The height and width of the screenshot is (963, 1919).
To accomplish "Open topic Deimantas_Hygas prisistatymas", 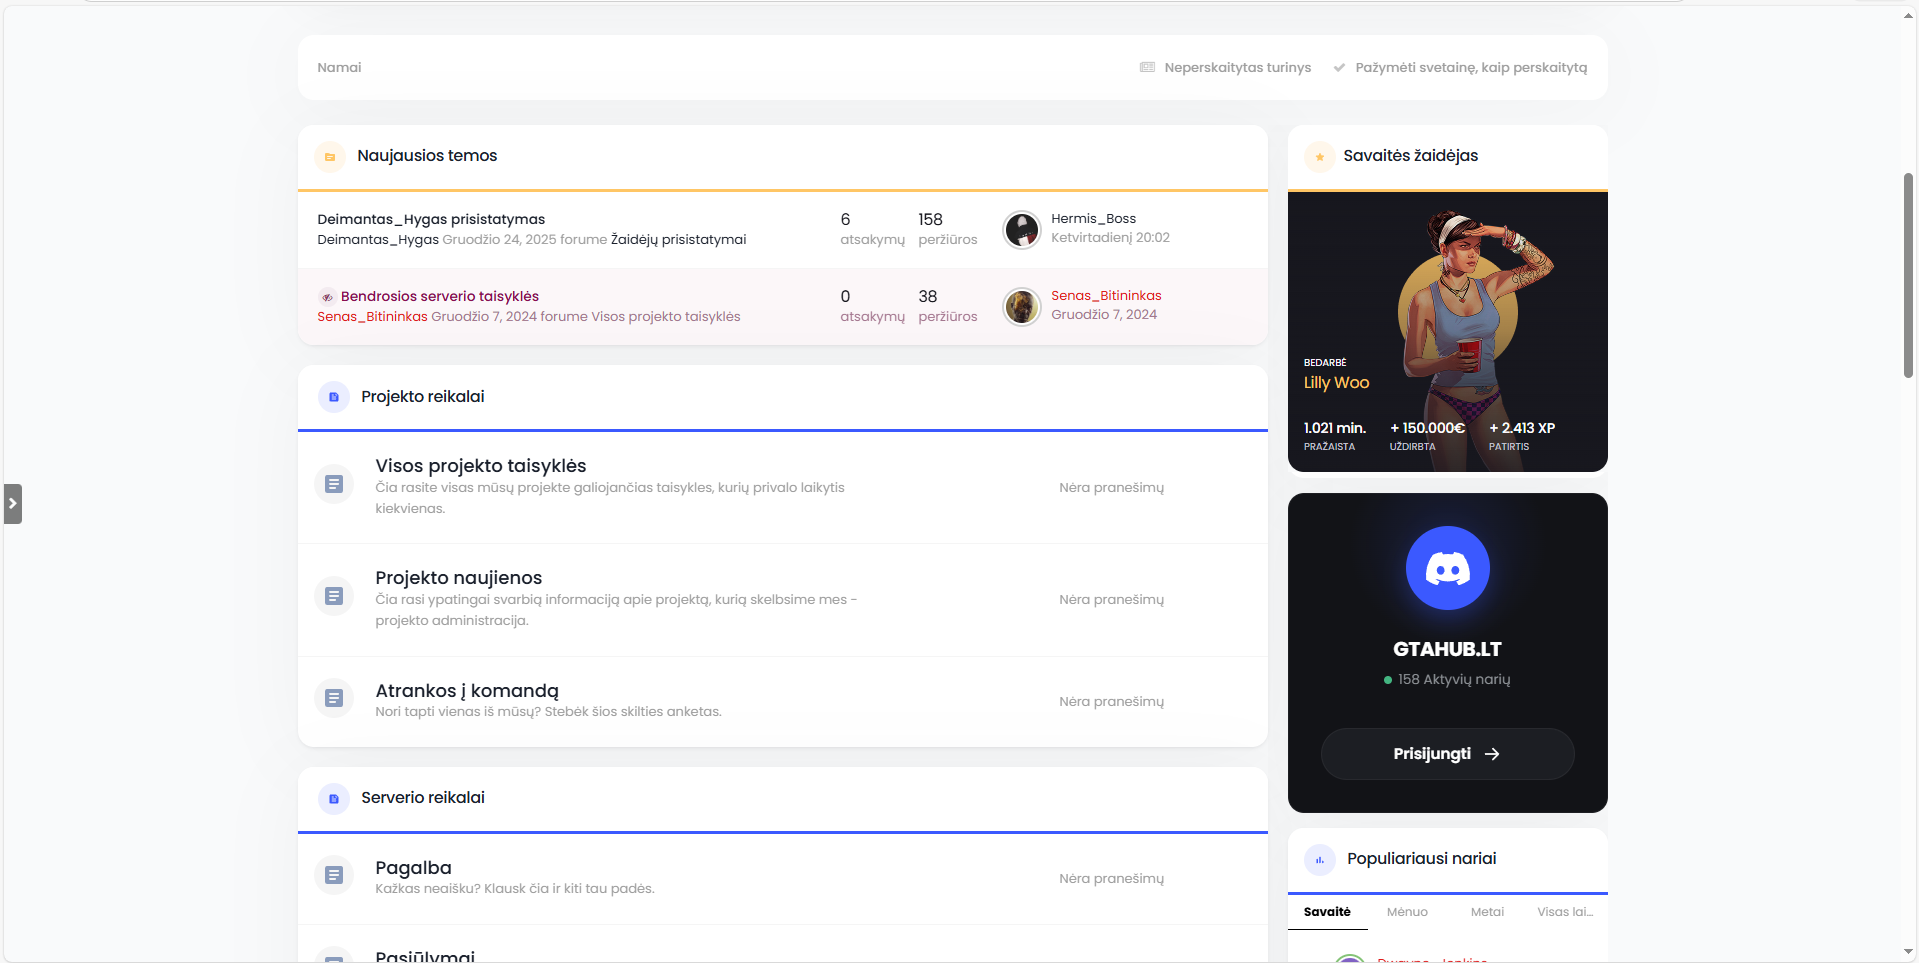I will 431,219.
